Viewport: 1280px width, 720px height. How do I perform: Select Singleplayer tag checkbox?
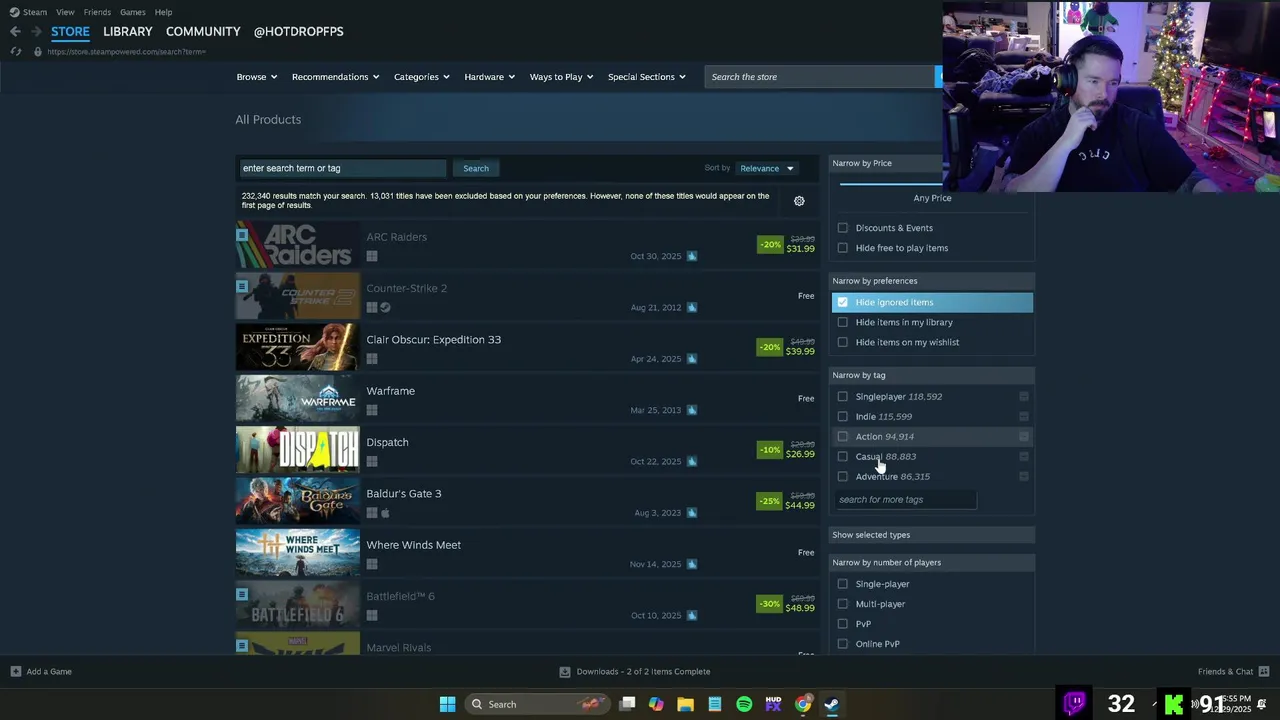pyautogui.click(x=842, y=396)
